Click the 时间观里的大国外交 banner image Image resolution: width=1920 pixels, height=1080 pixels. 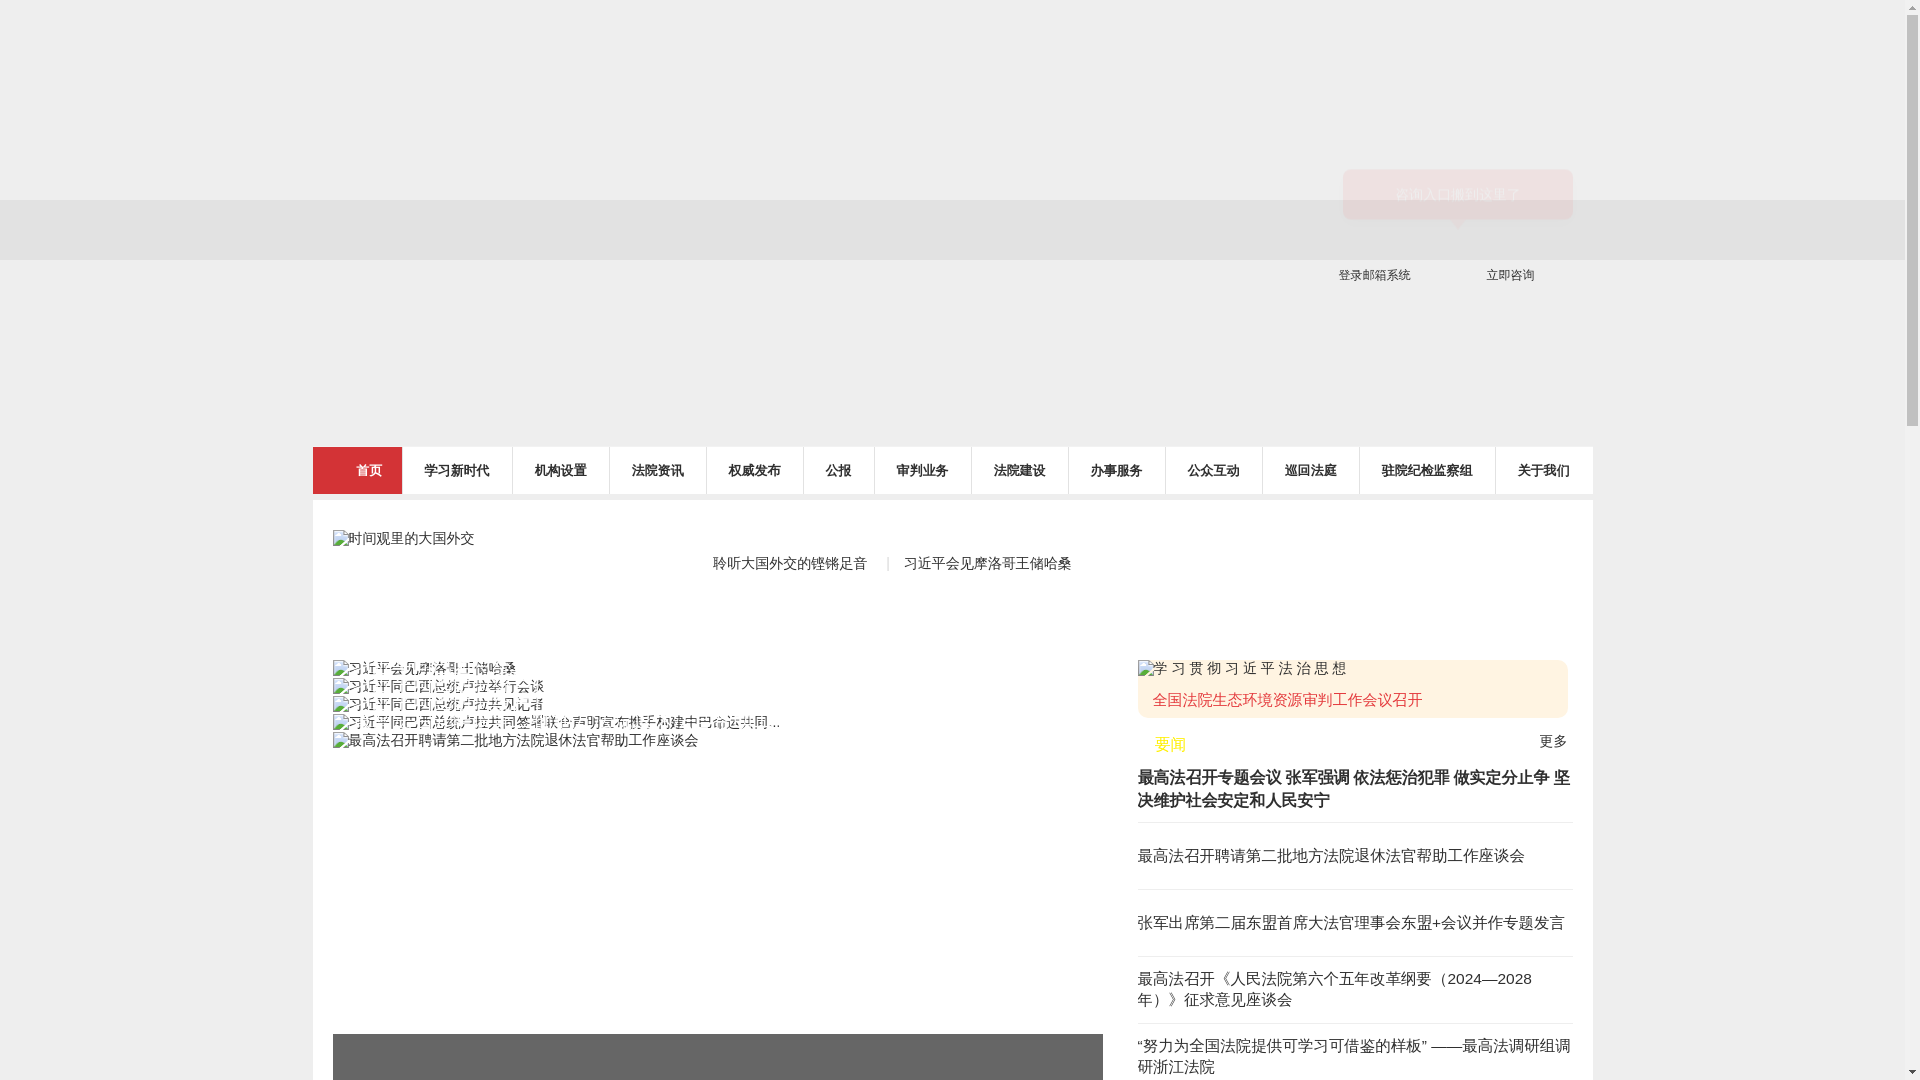tap(403, 539)
